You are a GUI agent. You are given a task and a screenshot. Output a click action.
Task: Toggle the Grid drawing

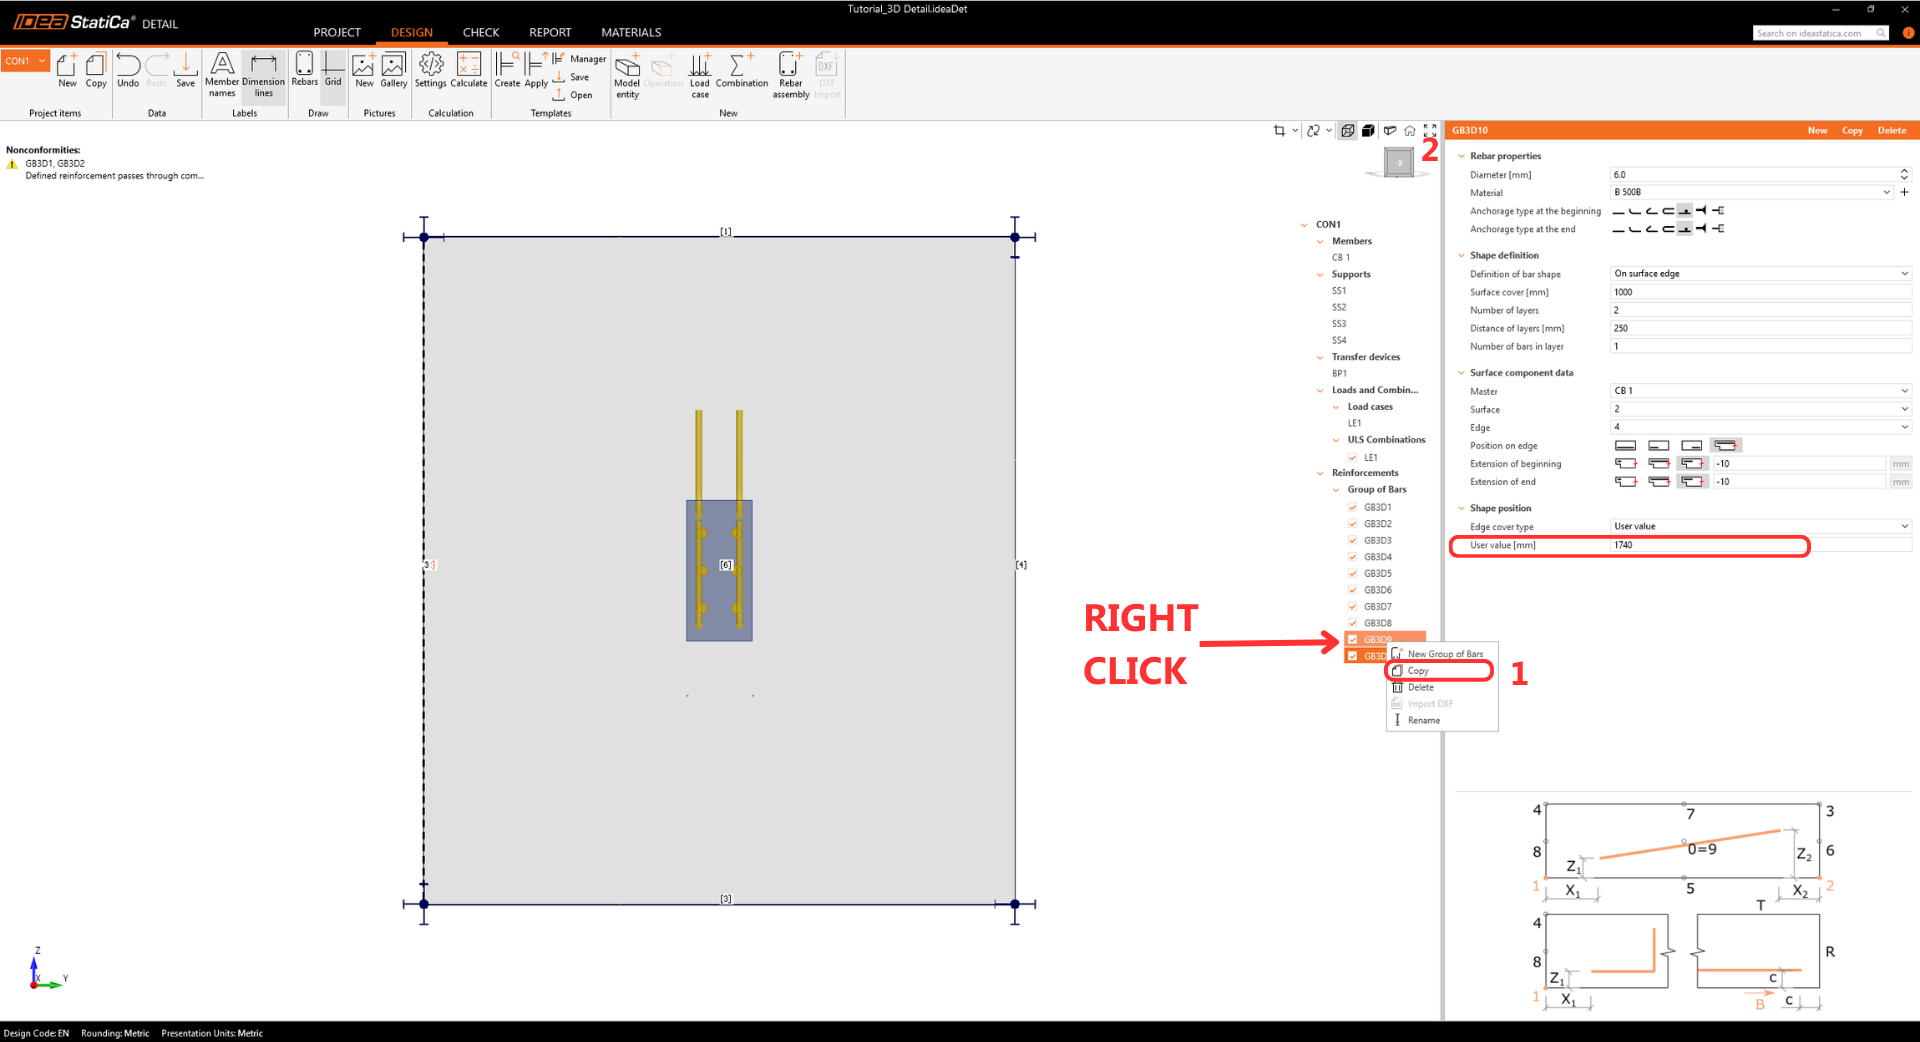coord(333,70)
